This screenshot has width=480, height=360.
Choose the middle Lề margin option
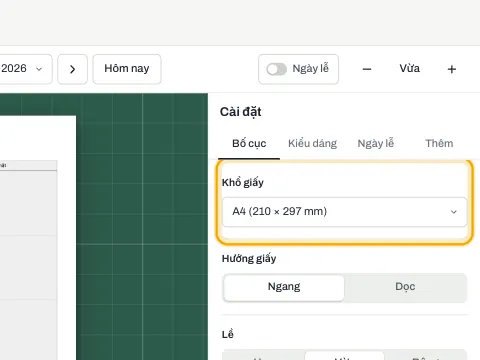344,355
